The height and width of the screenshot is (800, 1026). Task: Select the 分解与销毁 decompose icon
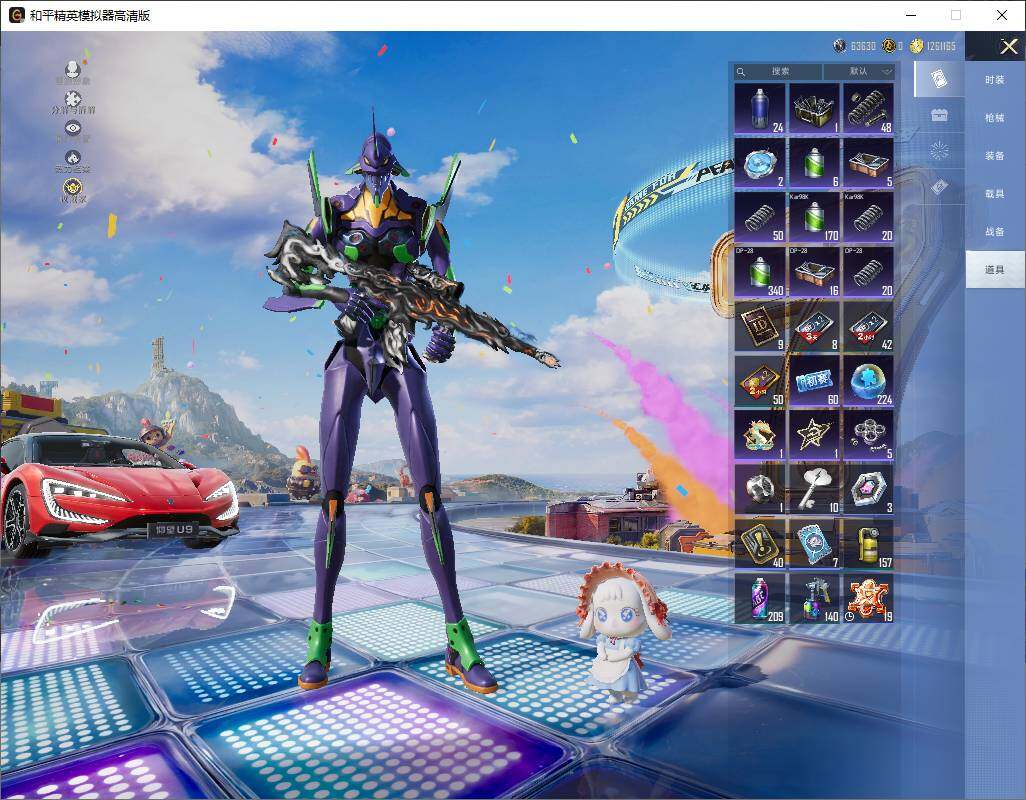73,98
